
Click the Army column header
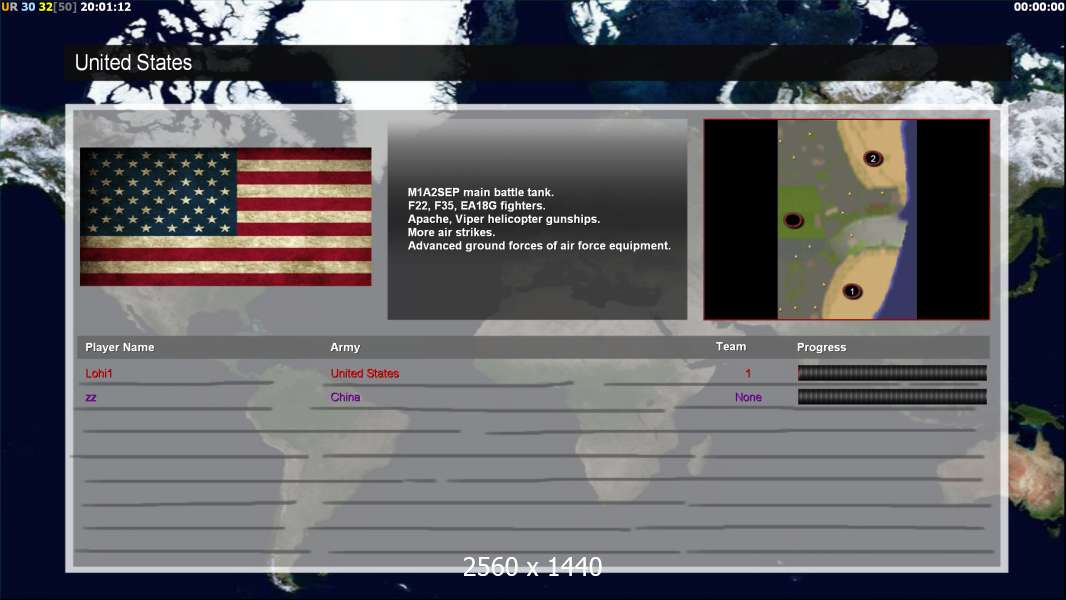[345, 347]
